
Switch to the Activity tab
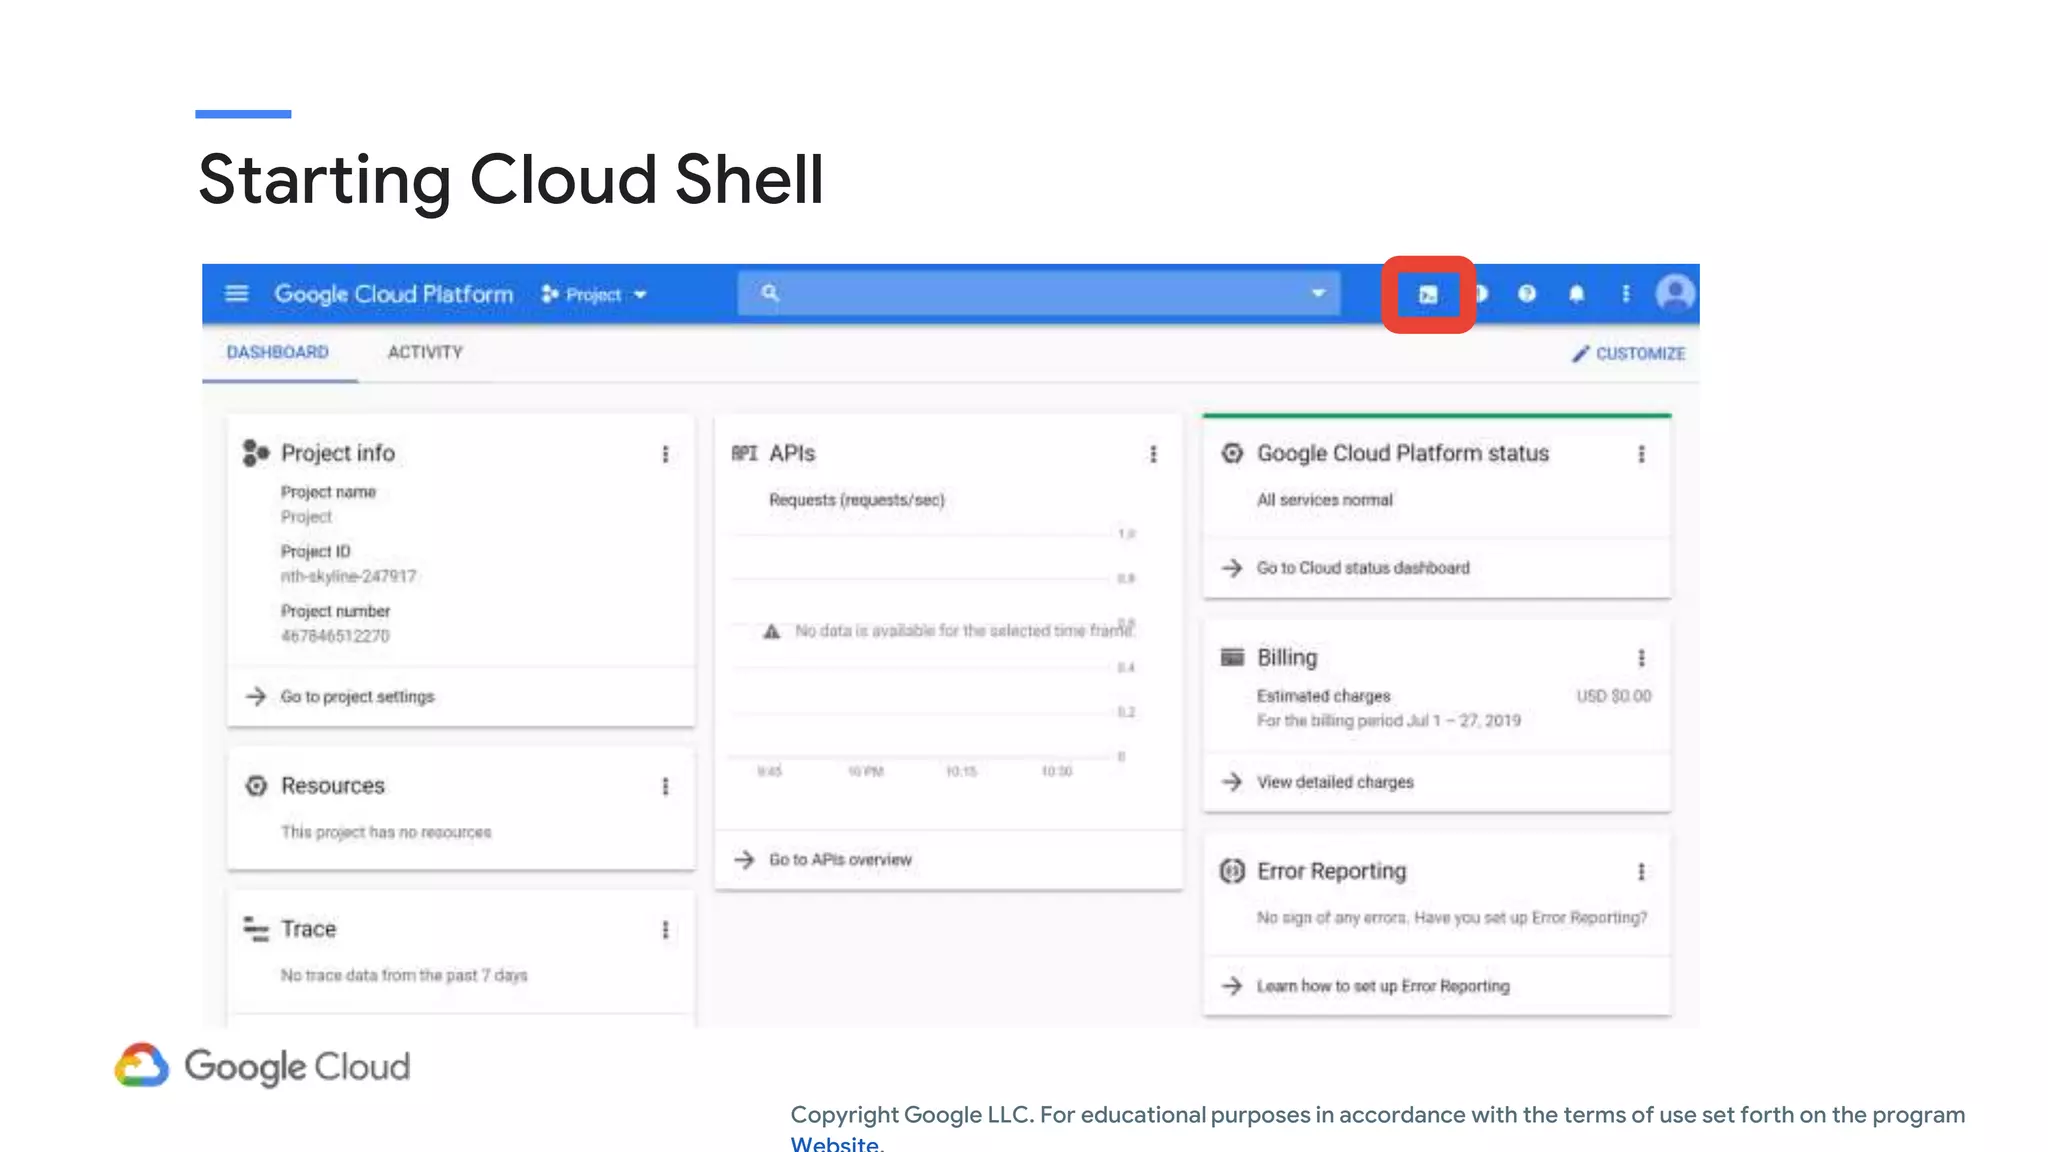[425, 353]
